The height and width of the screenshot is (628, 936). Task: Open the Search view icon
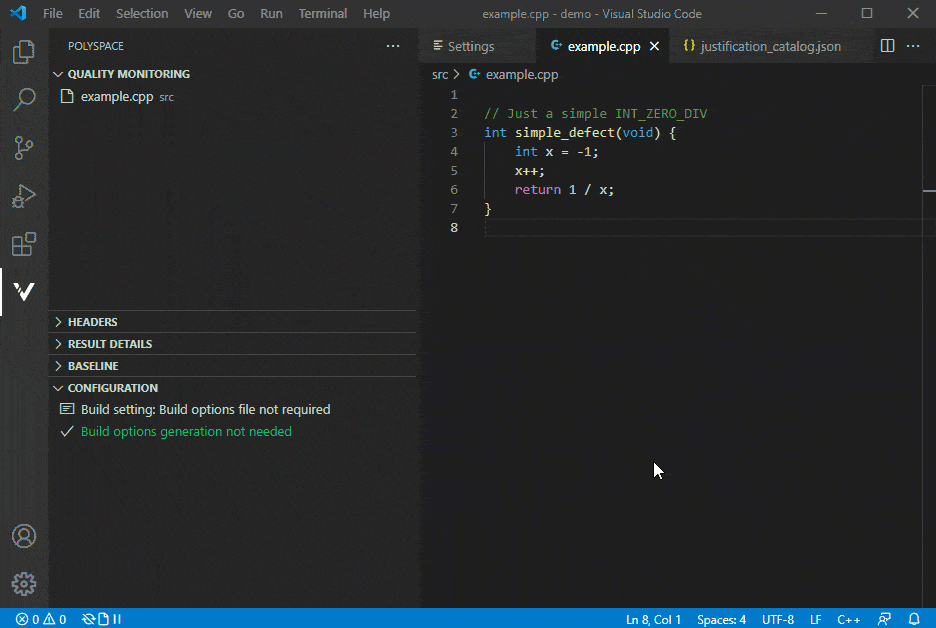click(24, 100)
